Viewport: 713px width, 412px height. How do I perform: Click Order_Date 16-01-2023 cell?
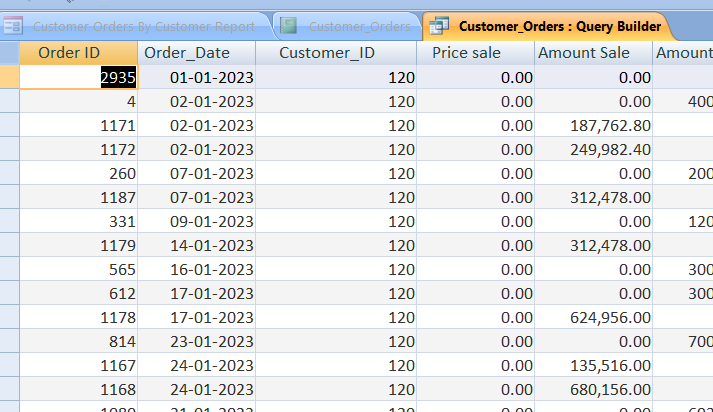[196, 270]
